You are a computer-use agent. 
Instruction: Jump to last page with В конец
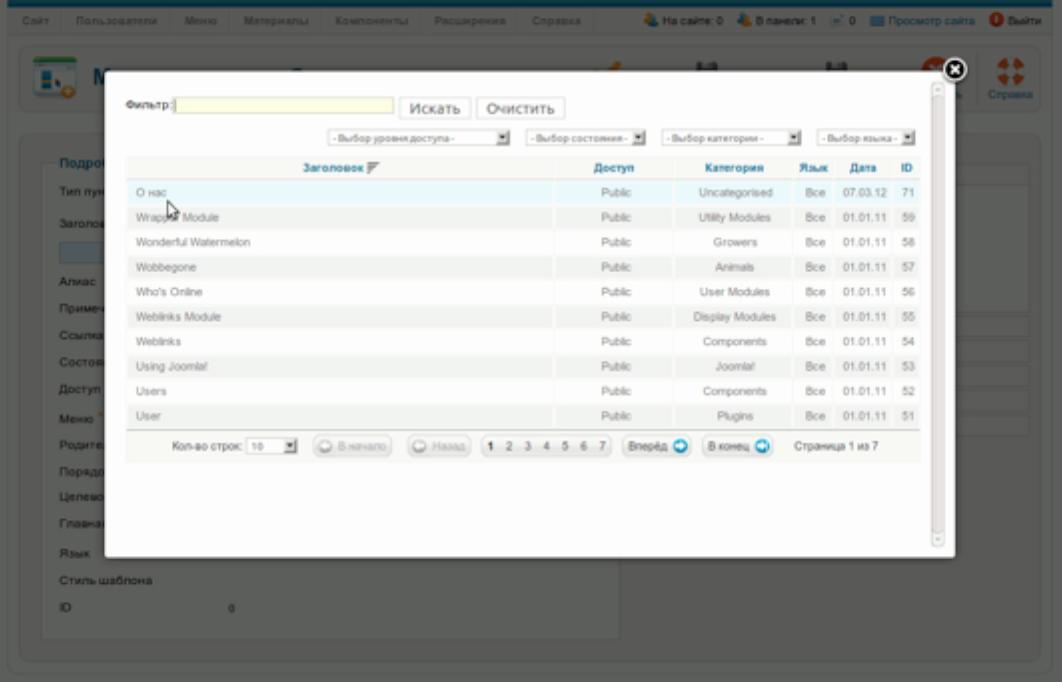tap(737, 446)
